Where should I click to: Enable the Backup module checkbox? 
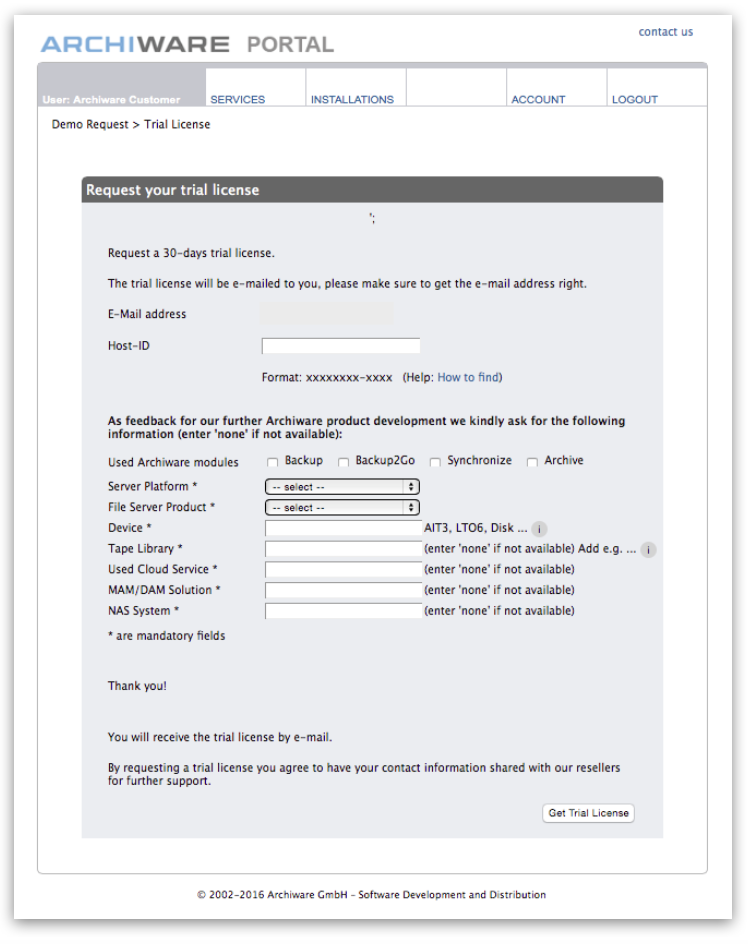coord(273,462)
